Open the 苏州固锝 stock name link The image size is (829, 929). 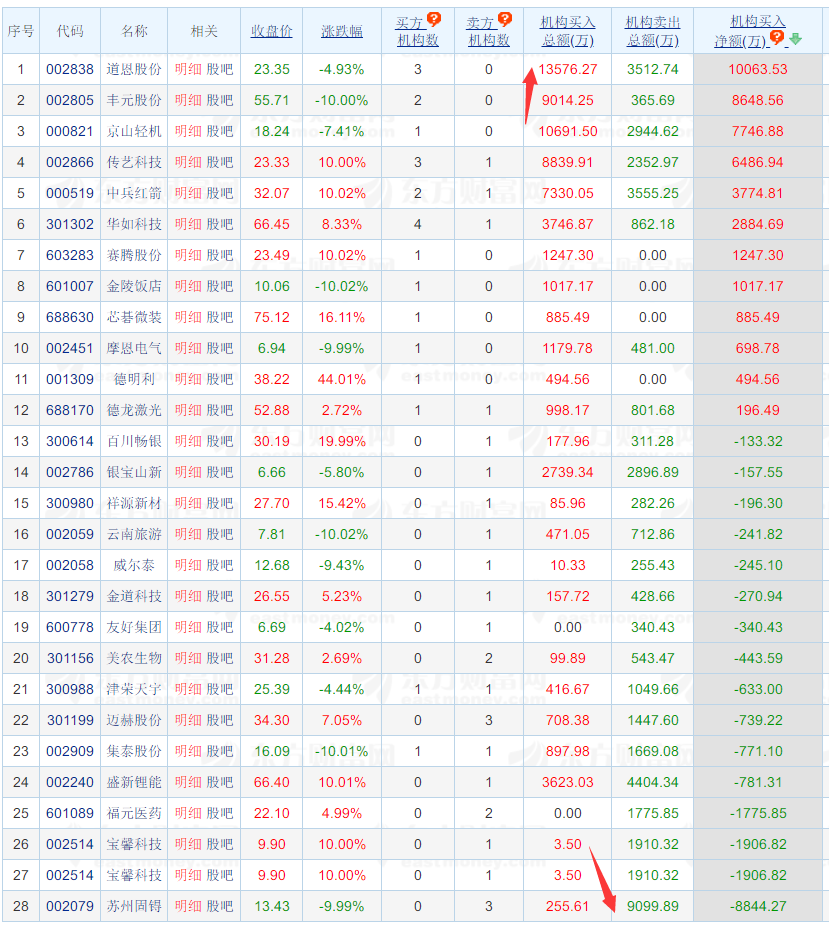coord(134,906)
